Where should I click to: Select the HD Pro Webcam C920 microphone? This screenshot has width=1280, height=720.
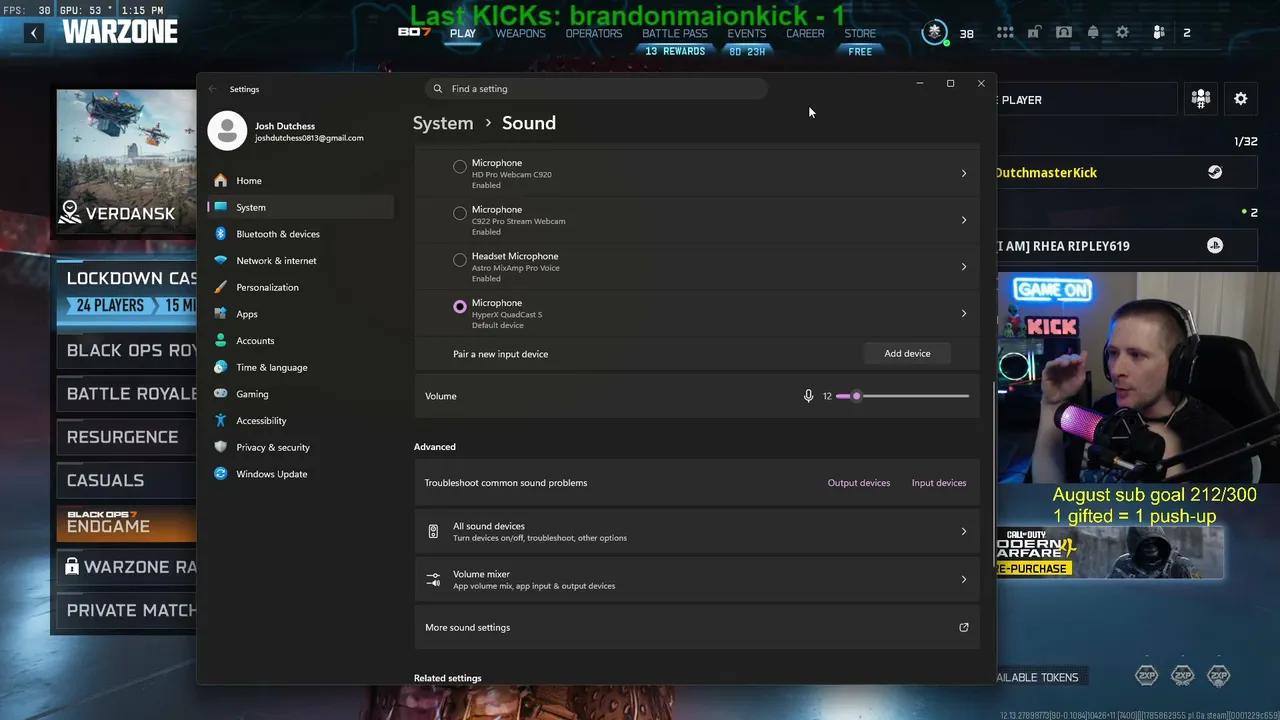460,166
